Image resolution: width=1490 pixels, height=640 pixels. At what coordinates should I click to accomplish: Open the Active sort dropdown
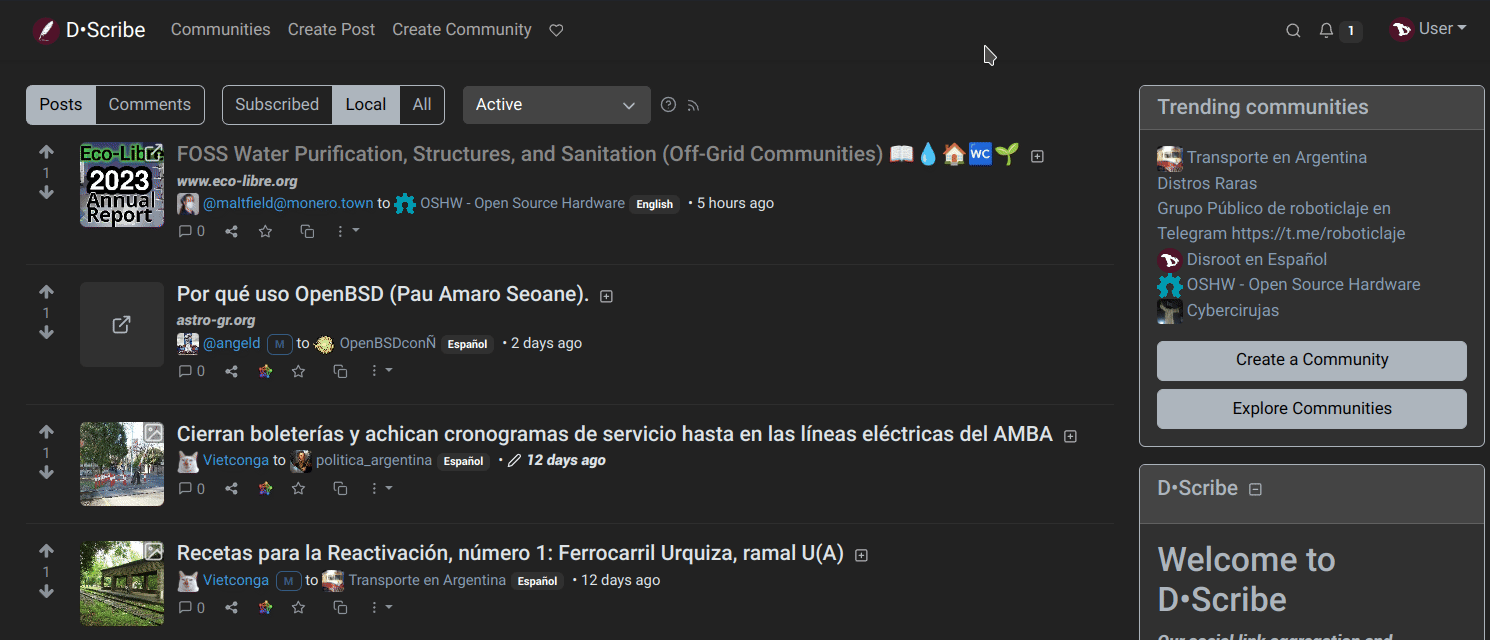(556, 105)
